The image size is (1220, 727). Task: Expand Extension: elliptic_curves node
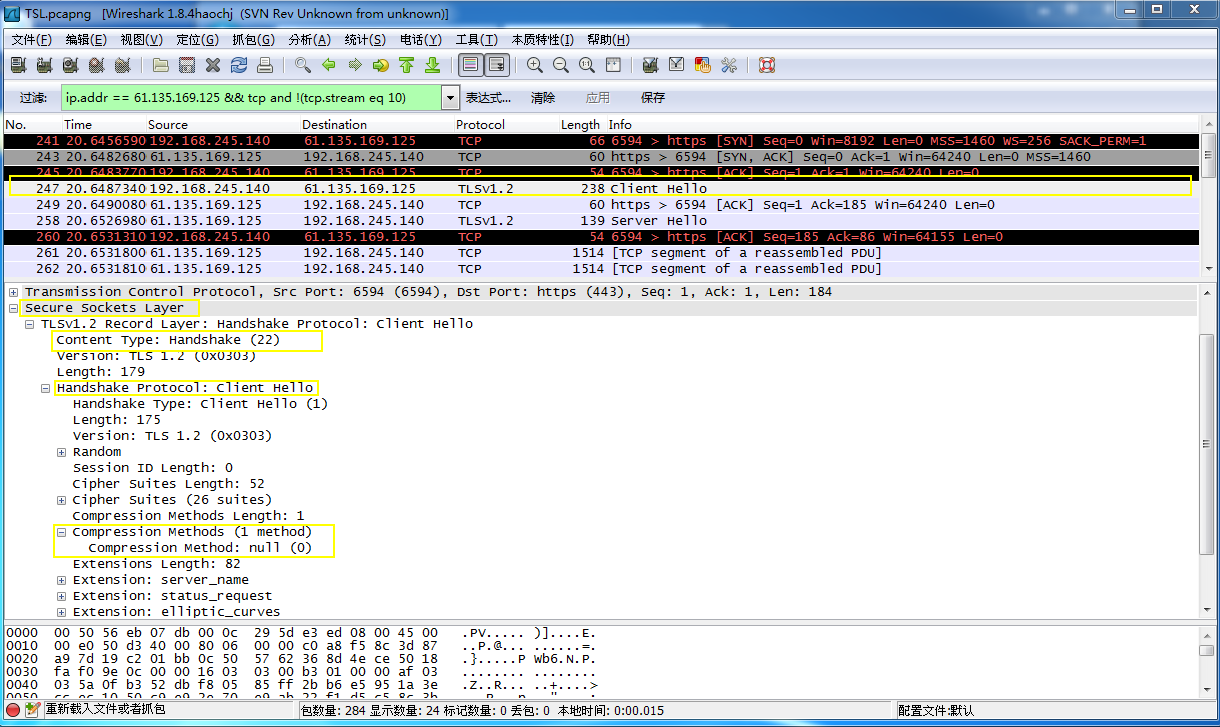pyautogui.click(x=61, y=612)
